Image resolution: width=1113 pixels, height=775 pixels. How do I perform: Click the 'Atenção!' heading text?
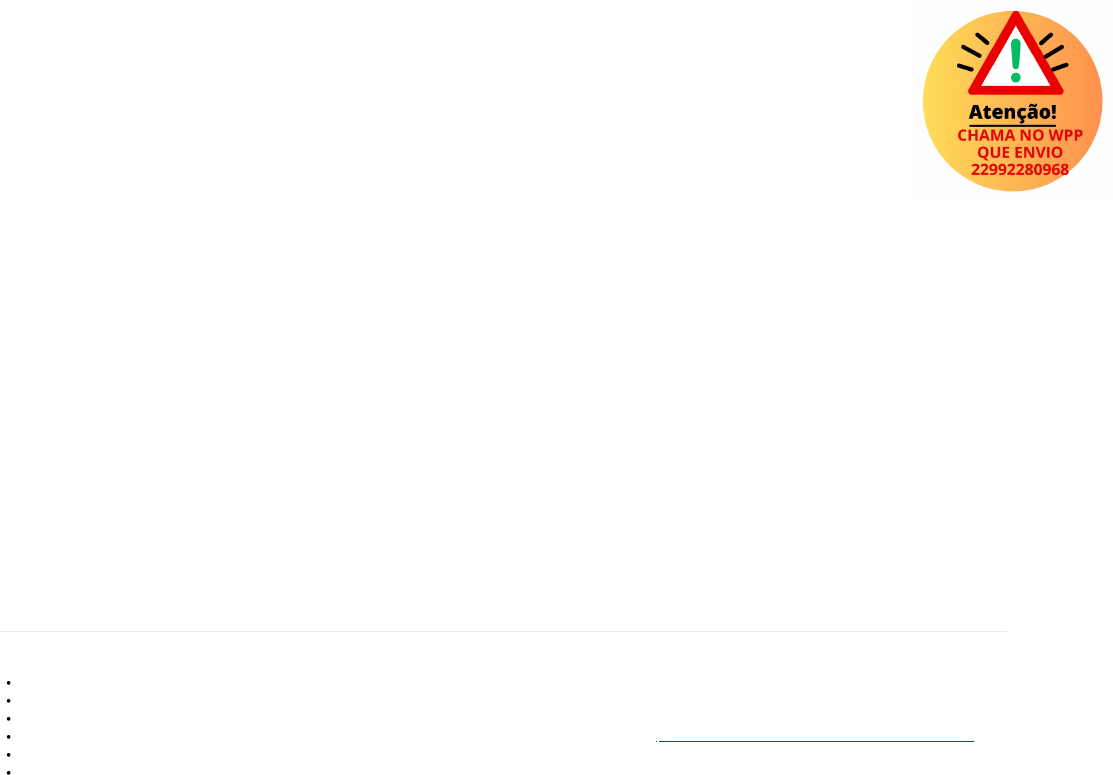tap(1012, 112)
